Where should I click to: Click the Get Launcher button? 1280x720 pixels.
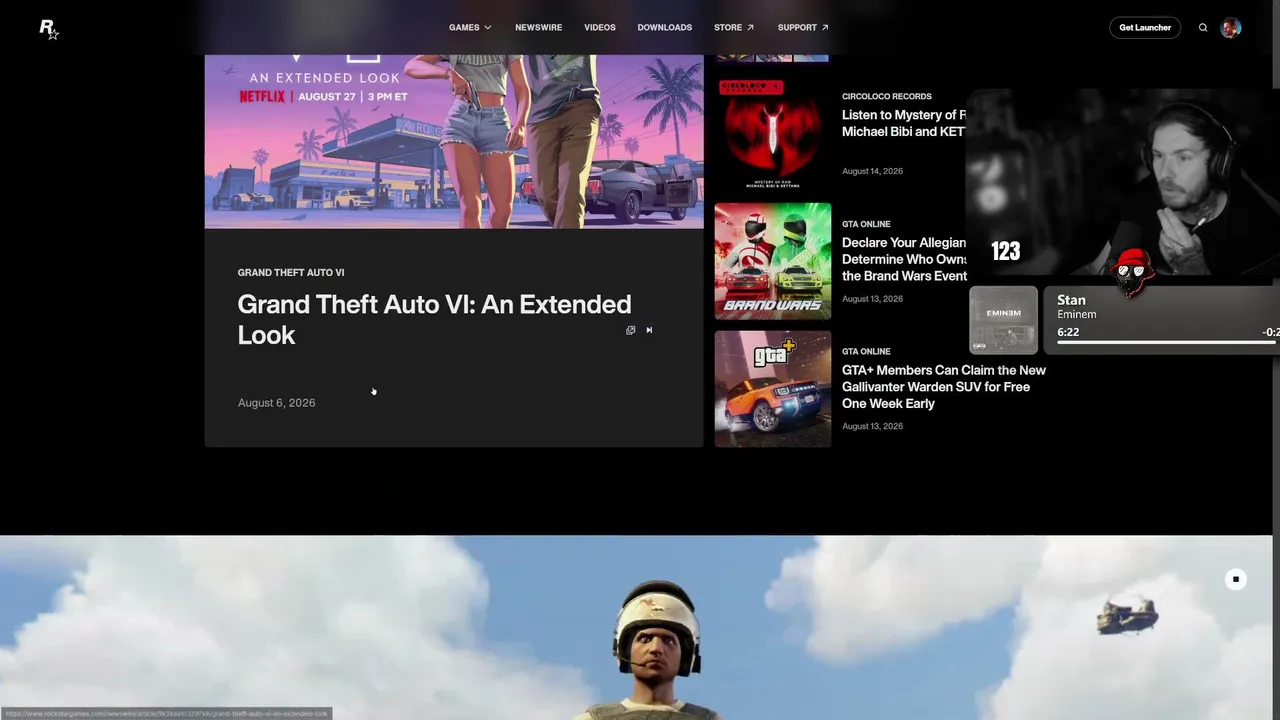click(x=1145, y=28)
